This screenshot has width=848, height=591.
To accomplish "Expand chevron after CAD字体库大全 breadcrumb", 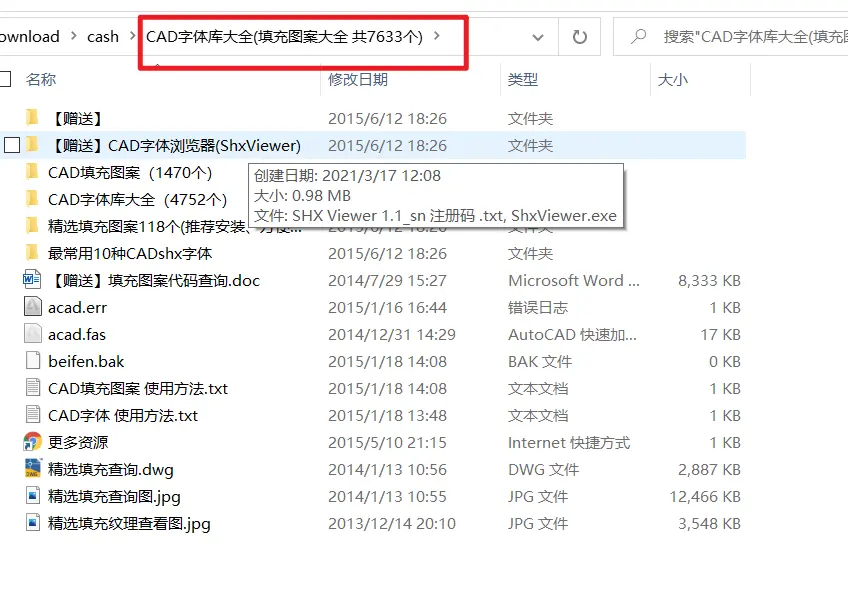I will tap(437, 36).
